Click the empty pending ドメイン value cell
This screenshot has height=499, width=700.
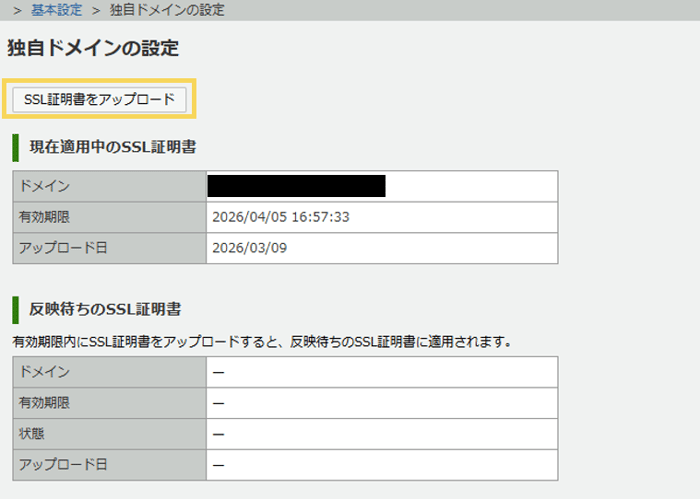click(381, 372)
